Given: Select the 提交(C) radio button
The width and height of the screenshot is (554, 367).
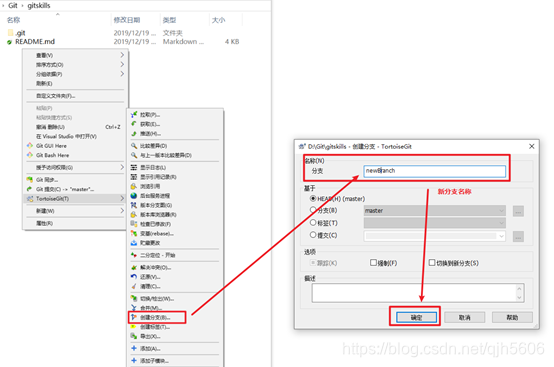Looking at the screenshot, I should click(x=313, y=235).
